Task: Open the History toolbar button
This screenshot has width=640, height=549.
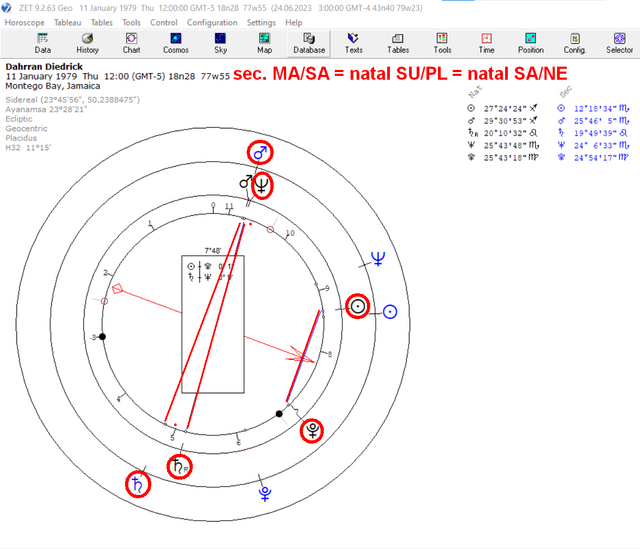Action: coord(87,43)
